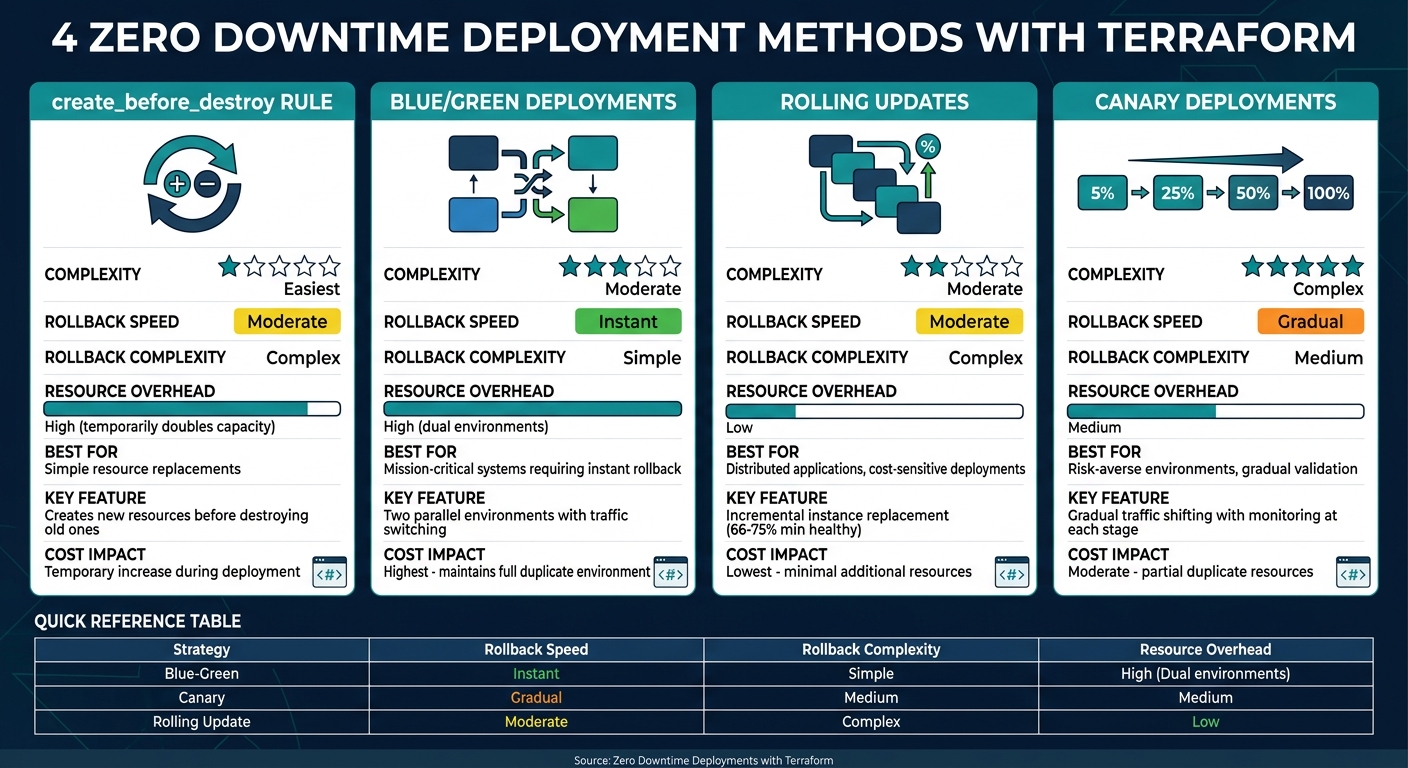The image size is (1408, 768).
Task: Click the Rollback Complexity column header
Action: pos(871,650)
